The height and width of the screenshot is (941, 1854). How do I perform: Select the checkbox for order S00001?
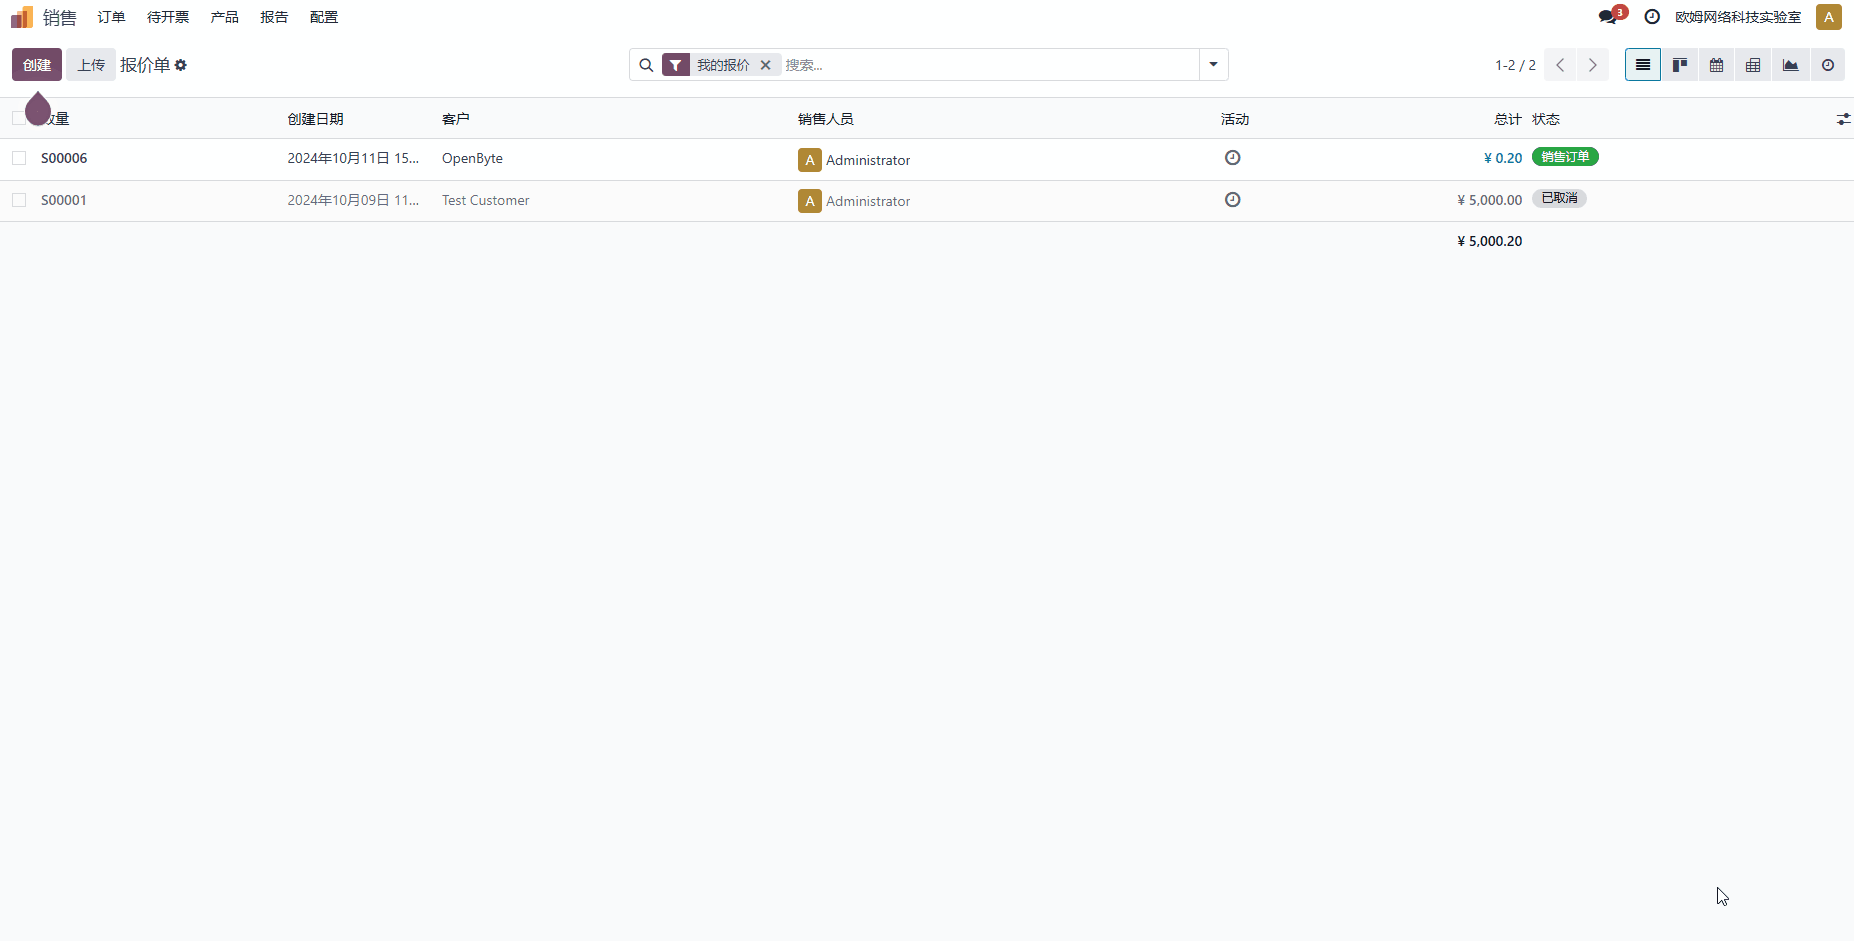[19, 200]
